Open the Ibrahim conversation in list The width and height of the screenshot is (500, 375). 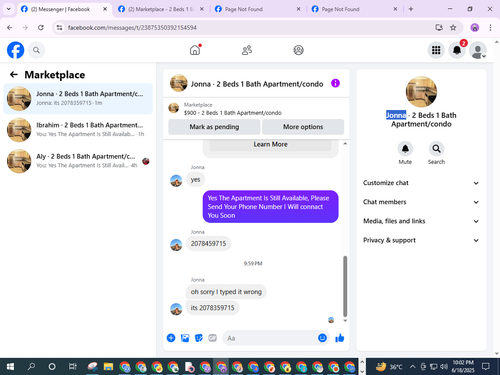pyautogui.click(x=78, y=130)
